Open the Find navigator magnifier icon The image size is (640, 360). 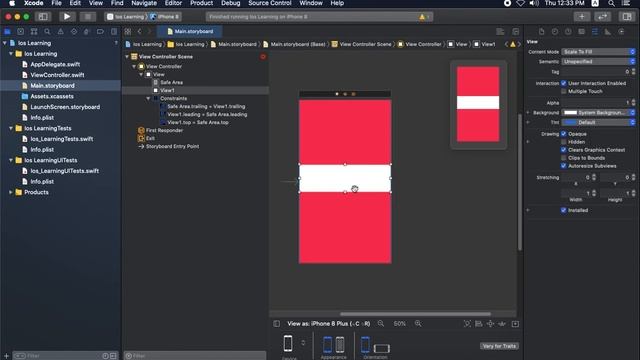point(47,31)
